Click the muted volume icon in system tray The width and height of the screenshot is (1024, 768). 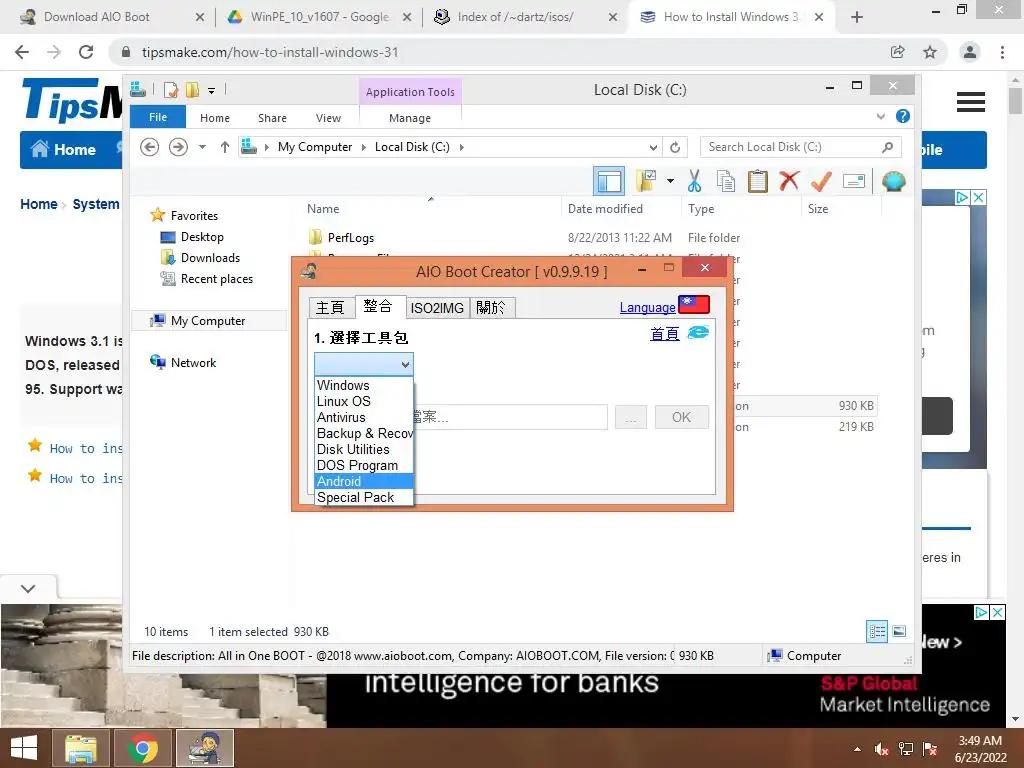882,749
